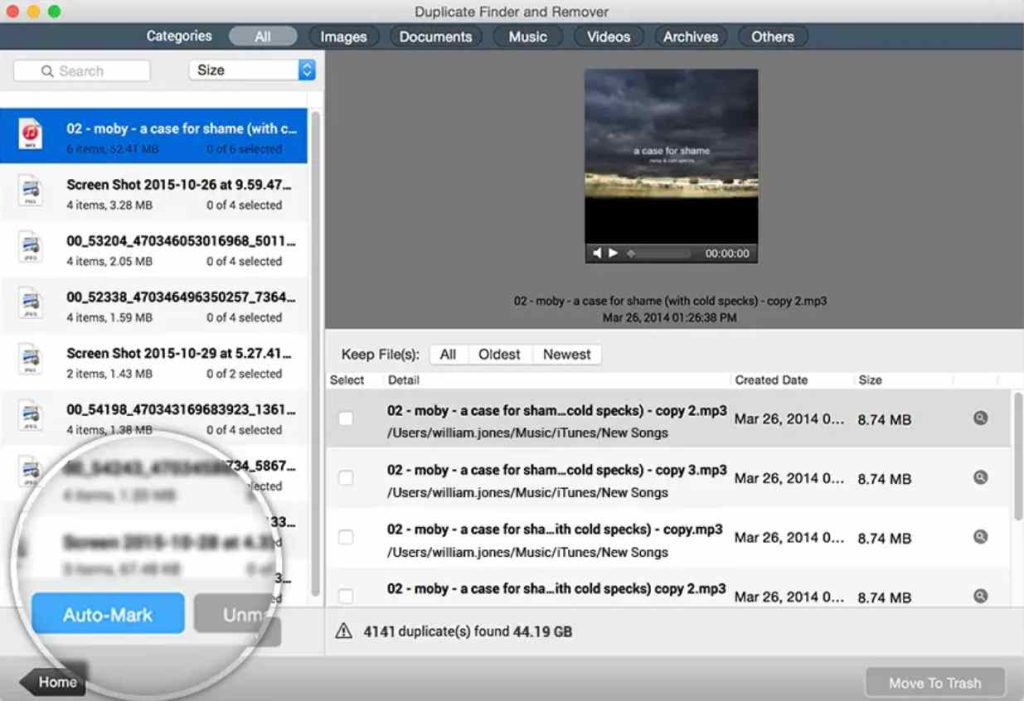Reveal copy 3.mp3 using its magnifier icon

(x=980, y=478)
